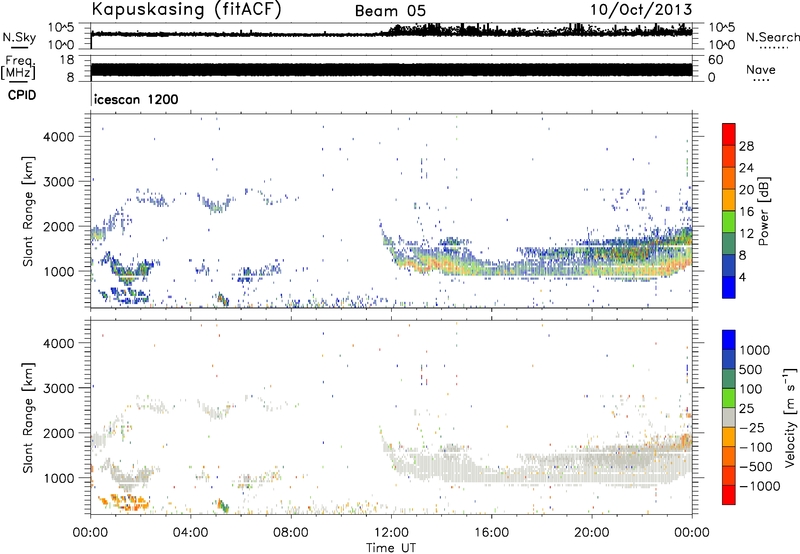Click the "12:00" time tick label
800x554 pixels.
pyautogui.click(x=391, y=533)
